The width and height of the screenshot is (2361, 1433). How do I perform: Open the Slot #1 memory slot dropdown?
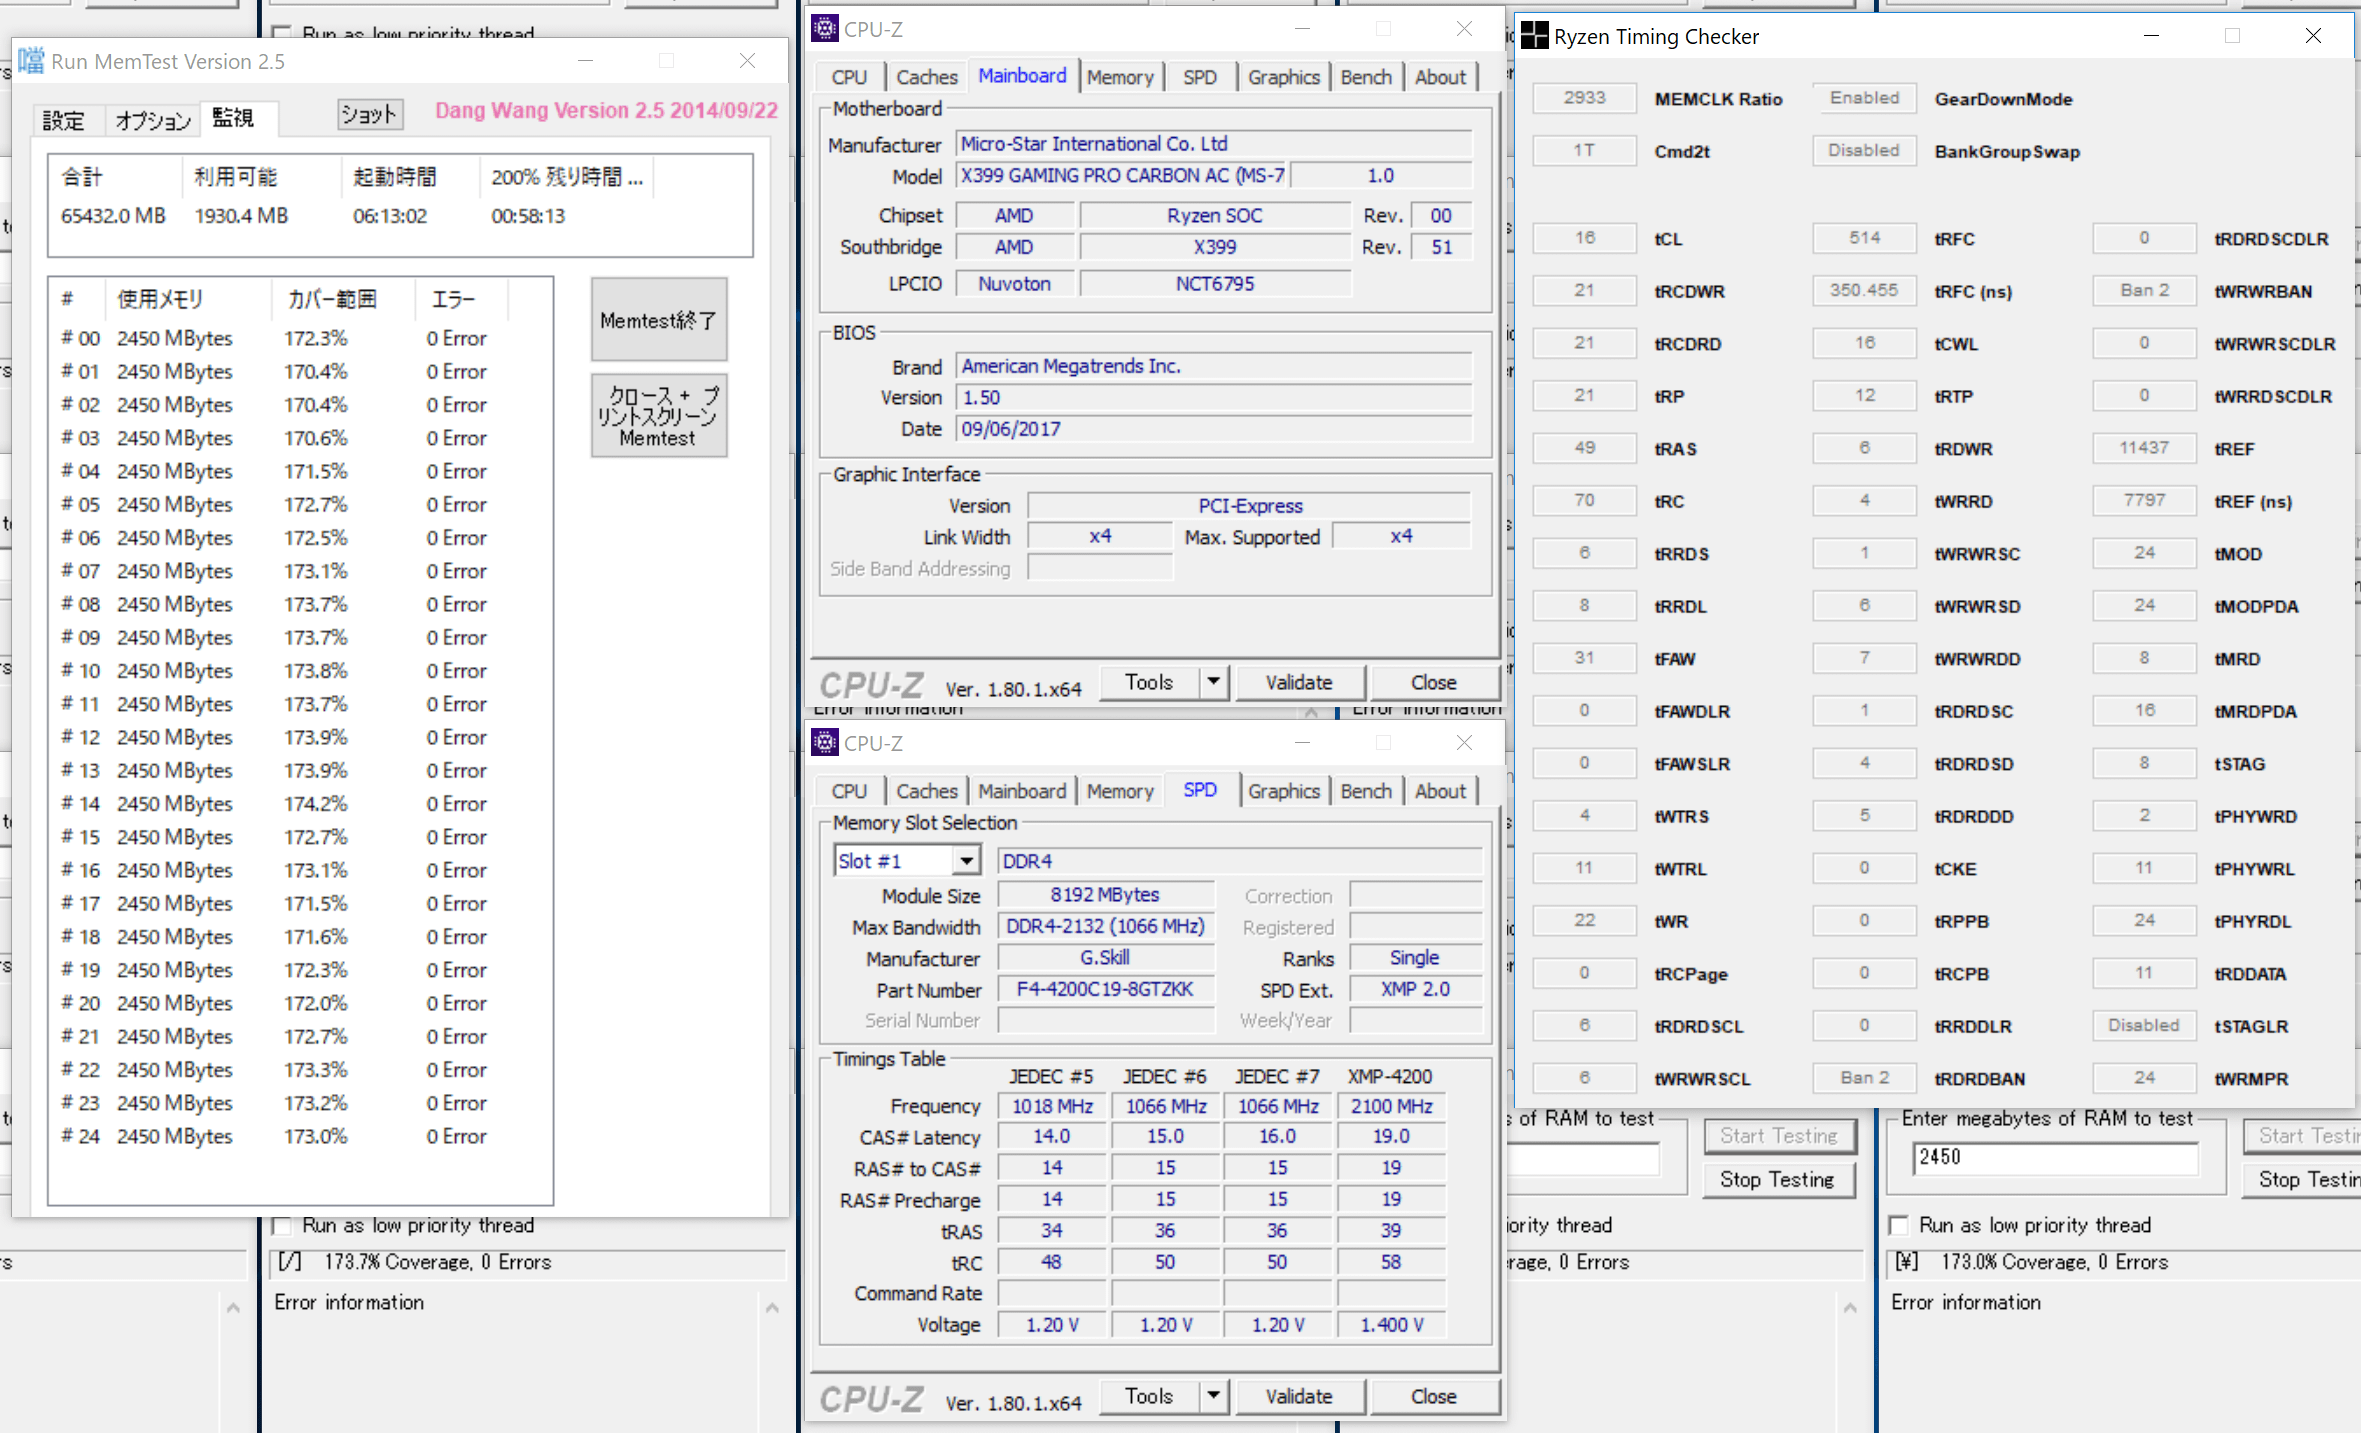click(965, 861)
